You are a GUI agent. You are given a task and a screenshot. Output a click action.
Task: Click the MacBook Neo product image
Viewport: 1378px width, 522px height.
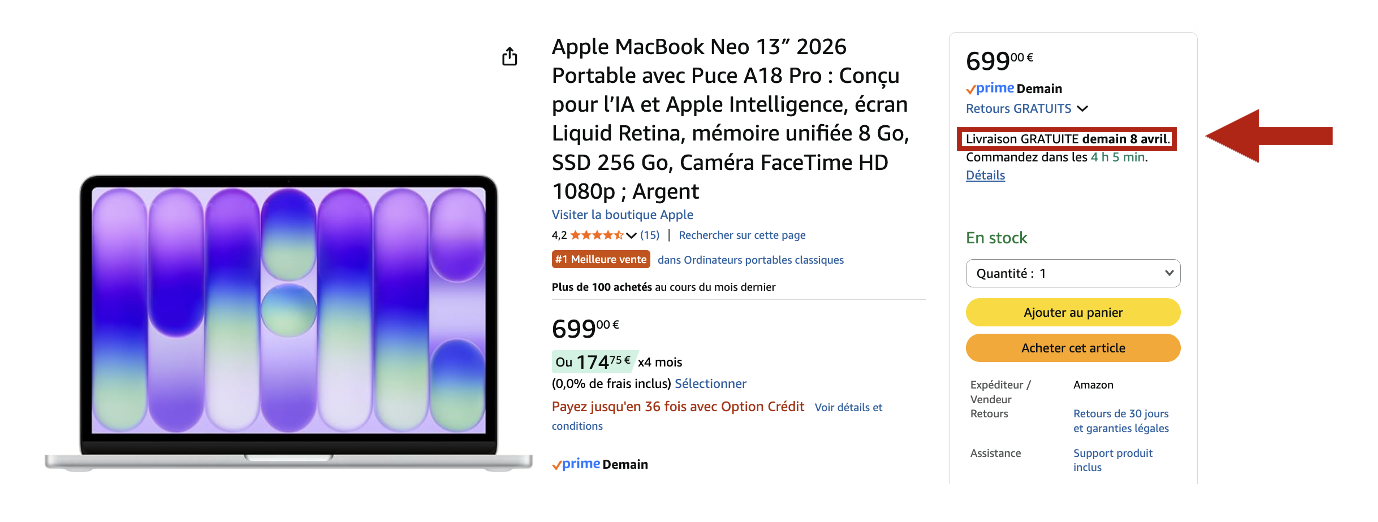[x=288, y=320]
